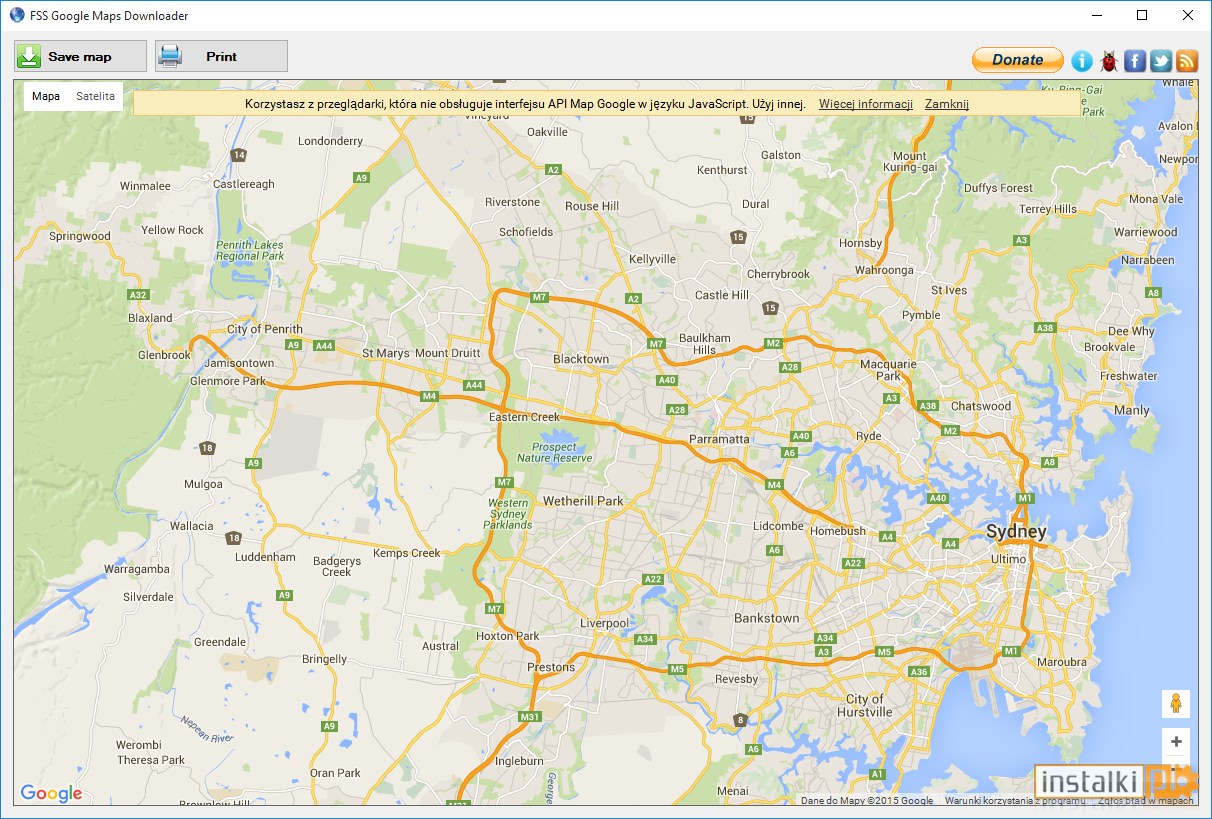The height and width of the screenshot is (819, 1212).
Task: Click the Macquarie Park label
Action: pyautogui.click(x=888, y=370)
